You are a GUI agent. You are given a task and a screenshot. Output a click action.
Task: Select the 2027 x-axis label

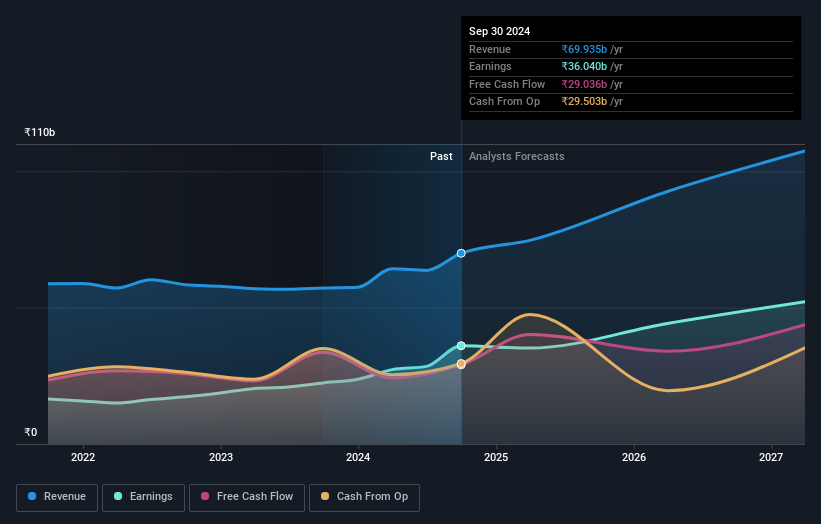tap(771, 457)
